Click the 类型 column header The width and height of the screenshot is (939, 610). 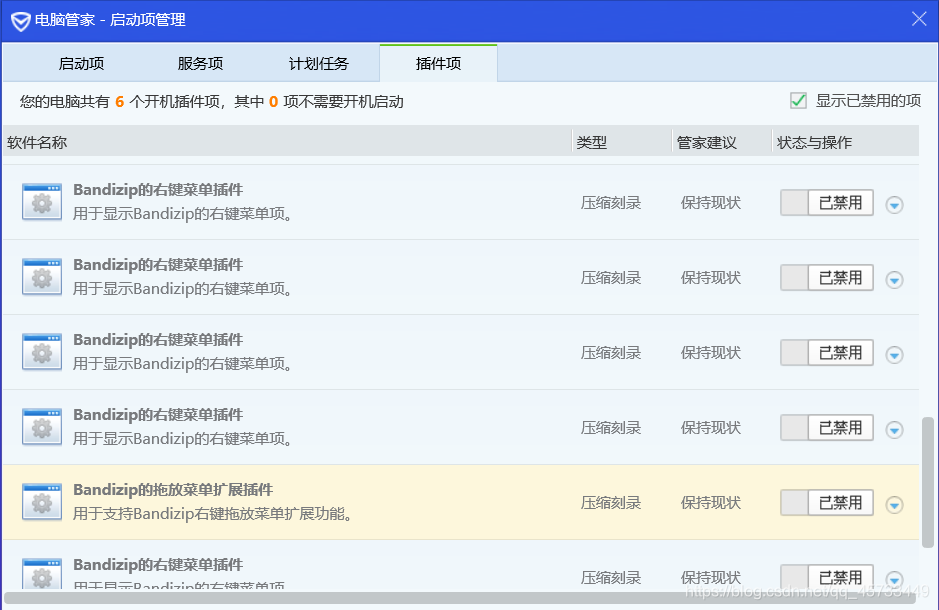(x=622, y=142)
